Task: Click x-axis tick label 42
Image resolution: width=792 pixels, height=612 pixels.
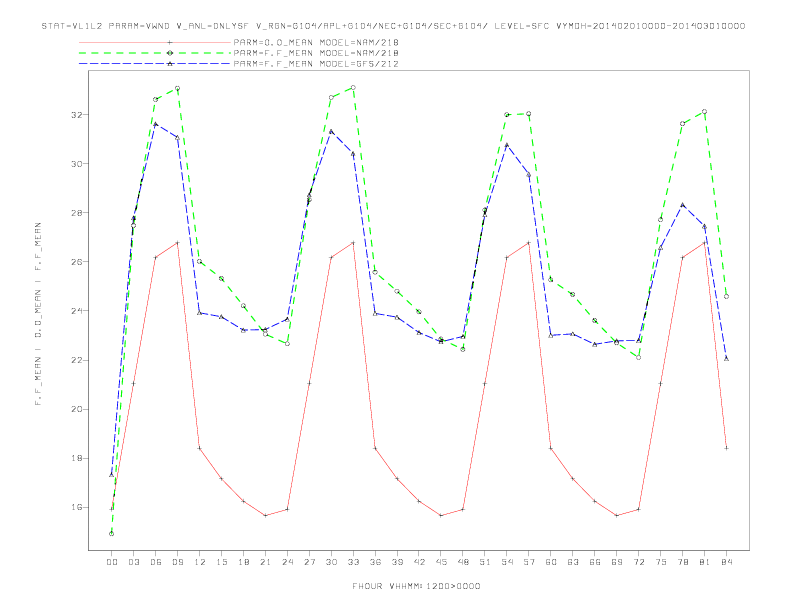Action: tap(419, 562)
